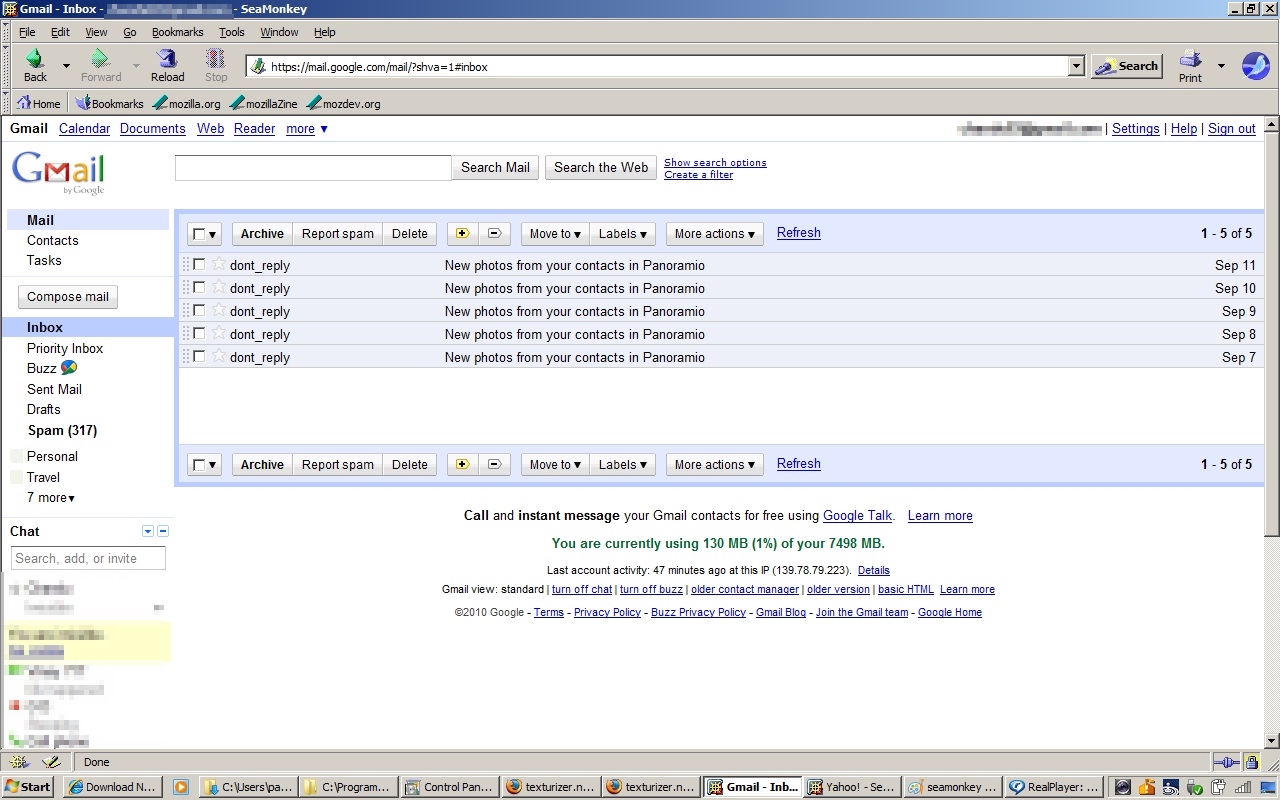Star the Sep 11 Panoramio message
1280x800 pixels.
pos(218,265)
